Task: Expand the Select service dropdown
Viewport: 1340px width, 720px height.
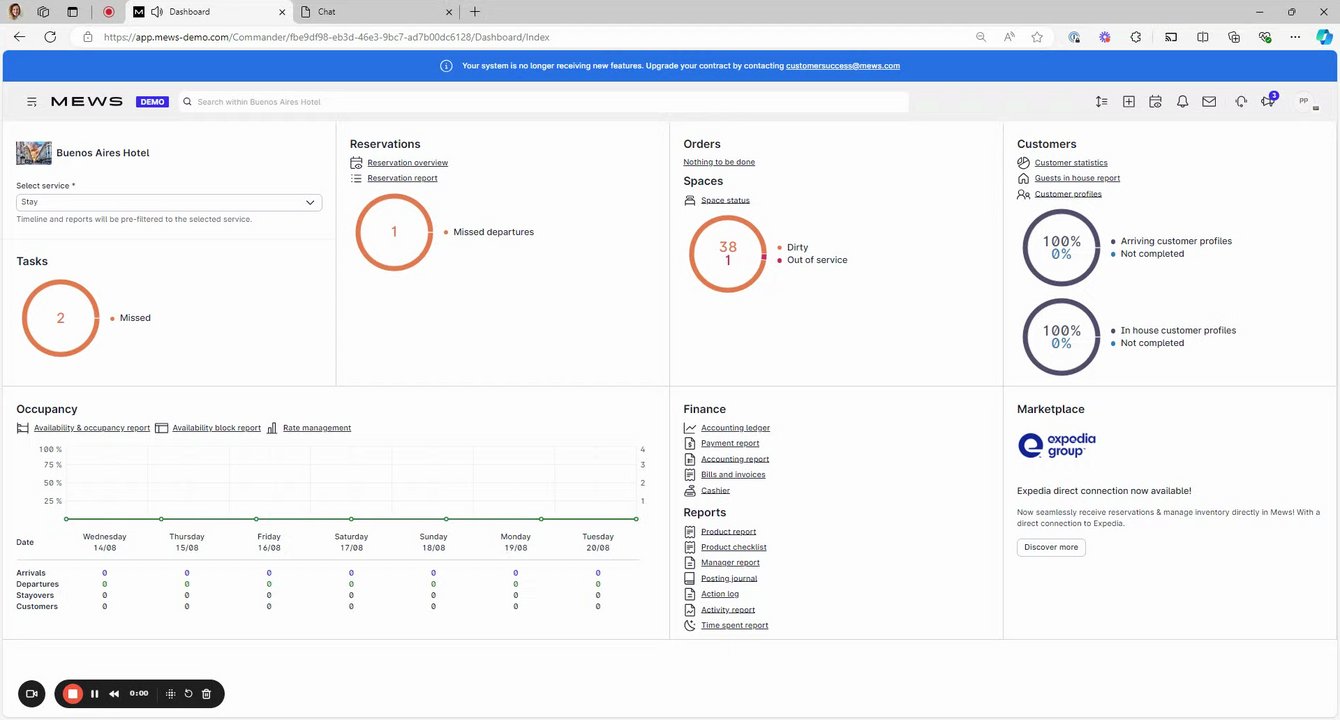Action: [x=169, y=202]
